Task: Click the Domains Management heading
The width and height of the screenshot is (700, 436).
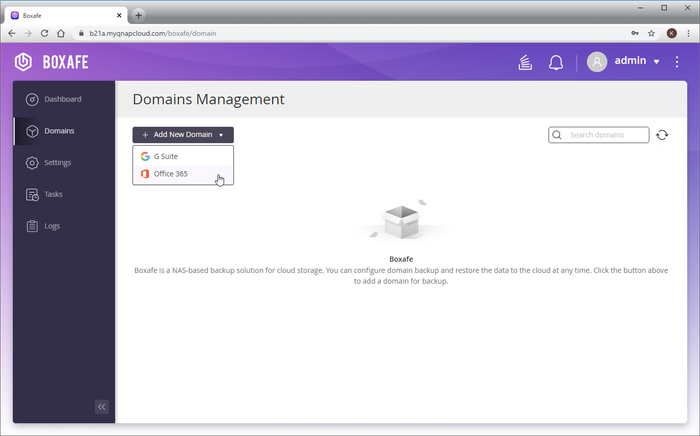Action: tap(208, 99)
